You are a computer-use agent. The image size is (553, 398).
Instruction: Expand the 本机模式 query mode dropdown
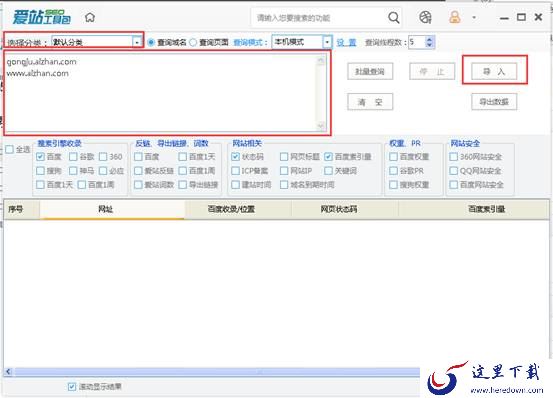[327, 42]
